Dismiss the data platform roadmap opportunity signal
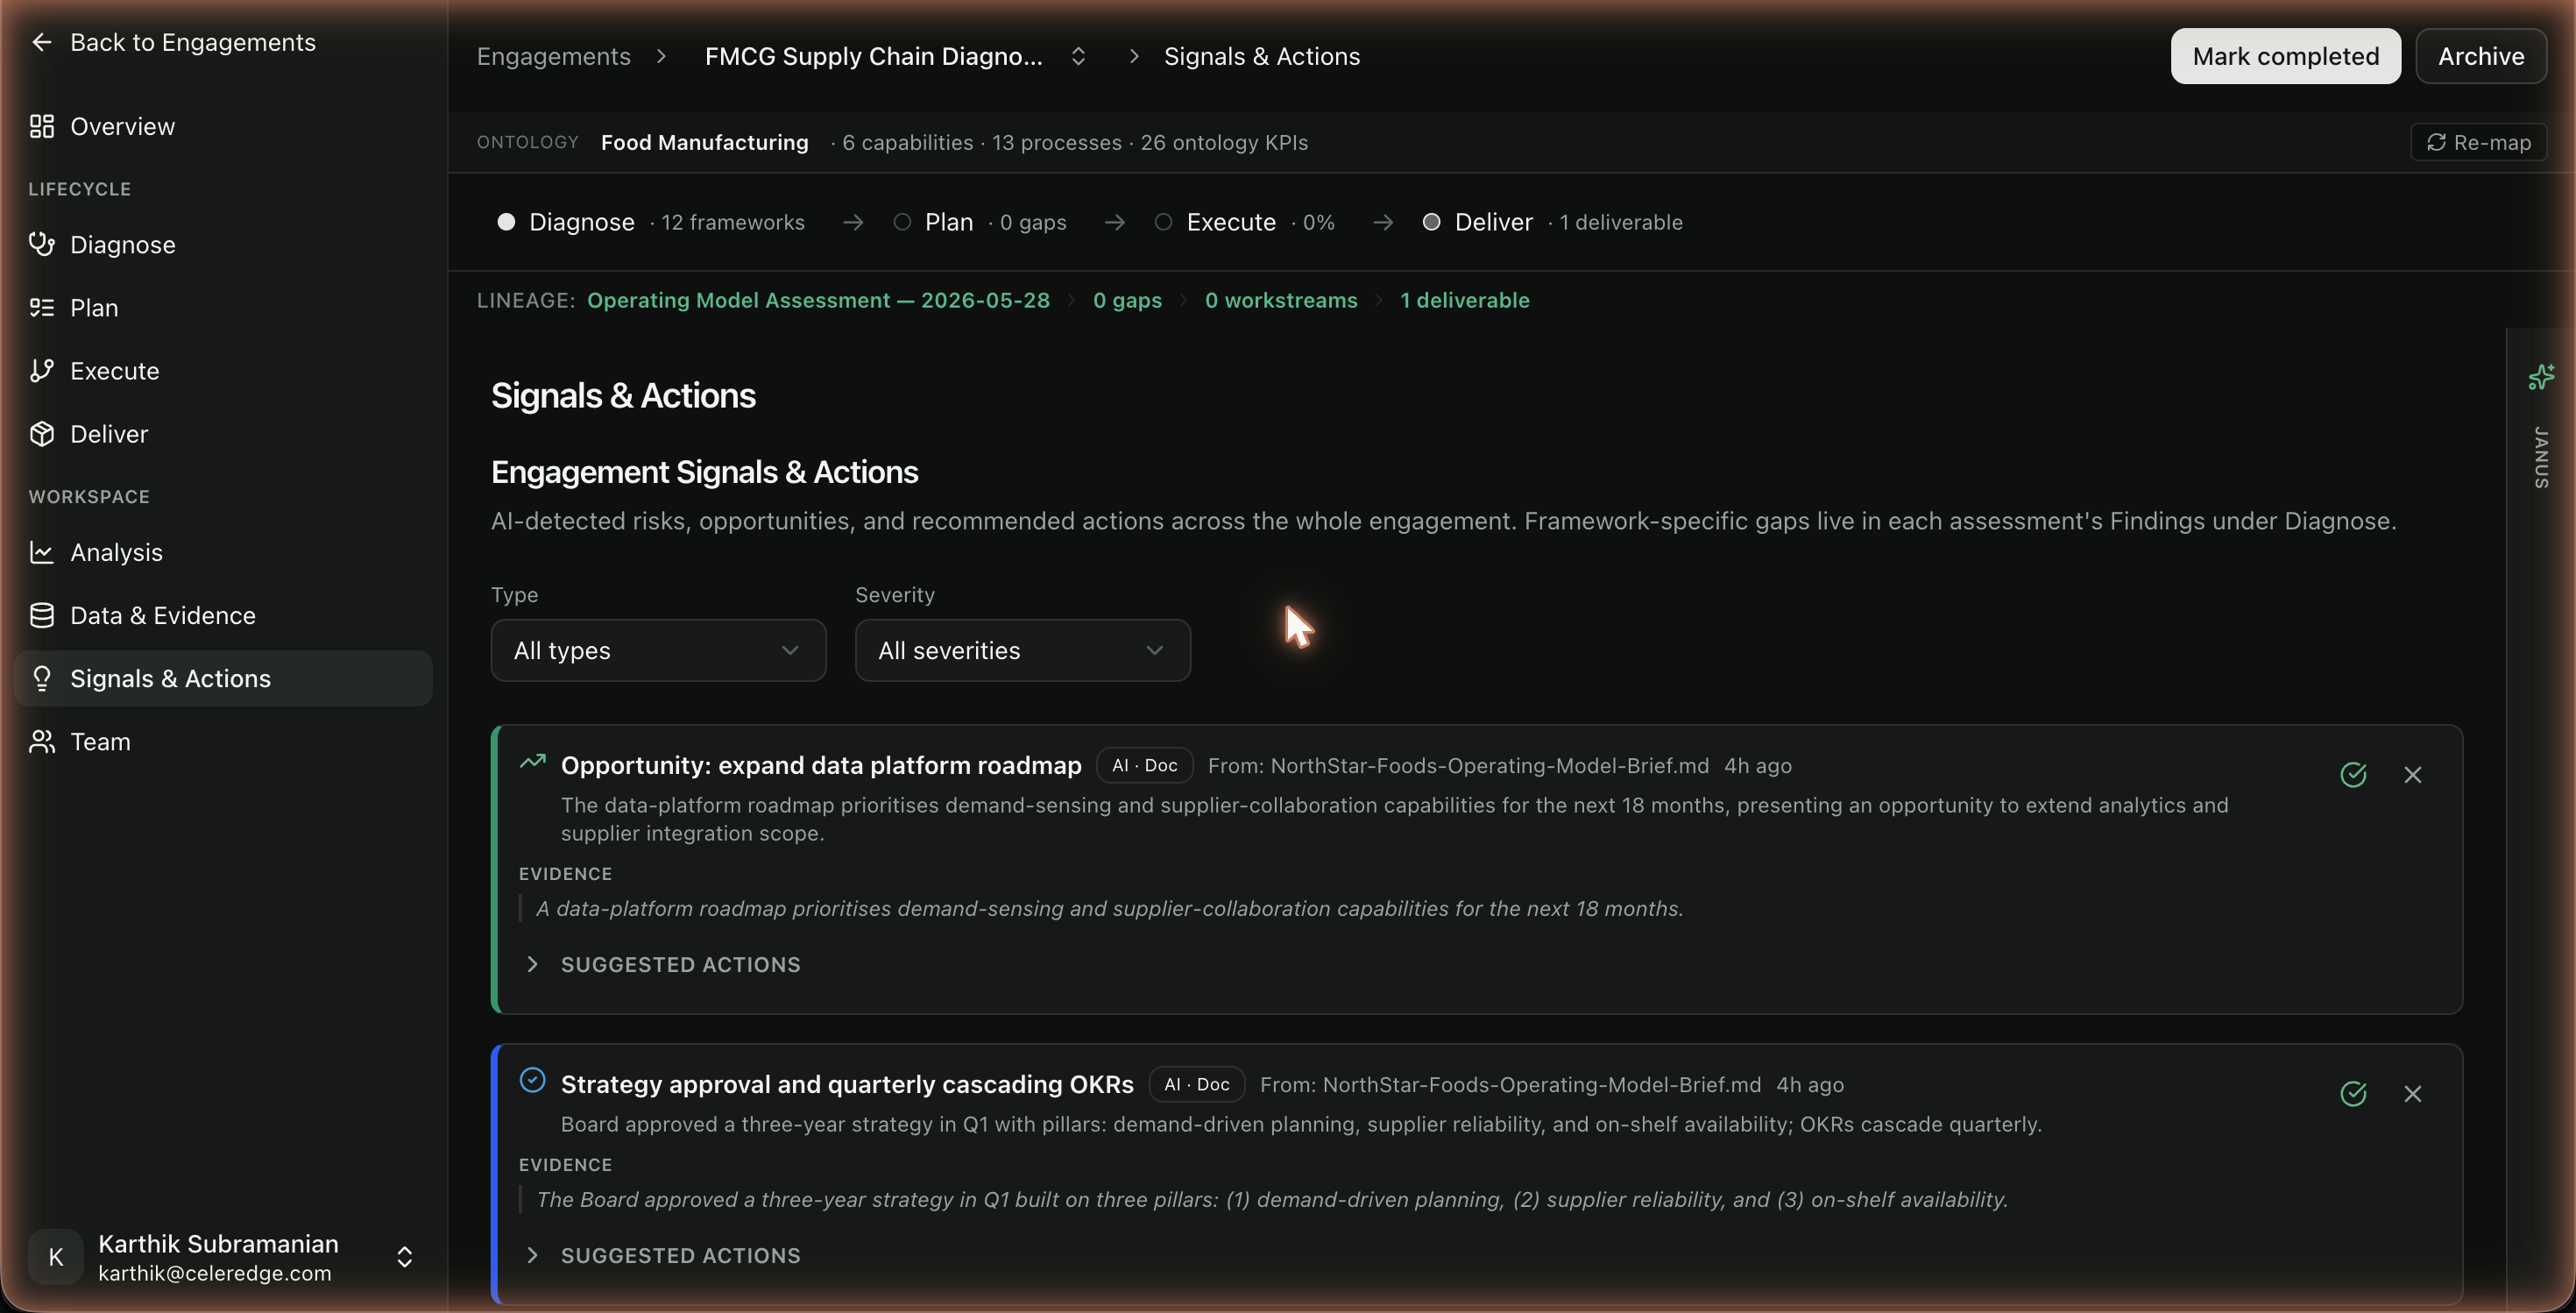2576x1313 pixels. tap(2412, 774)
